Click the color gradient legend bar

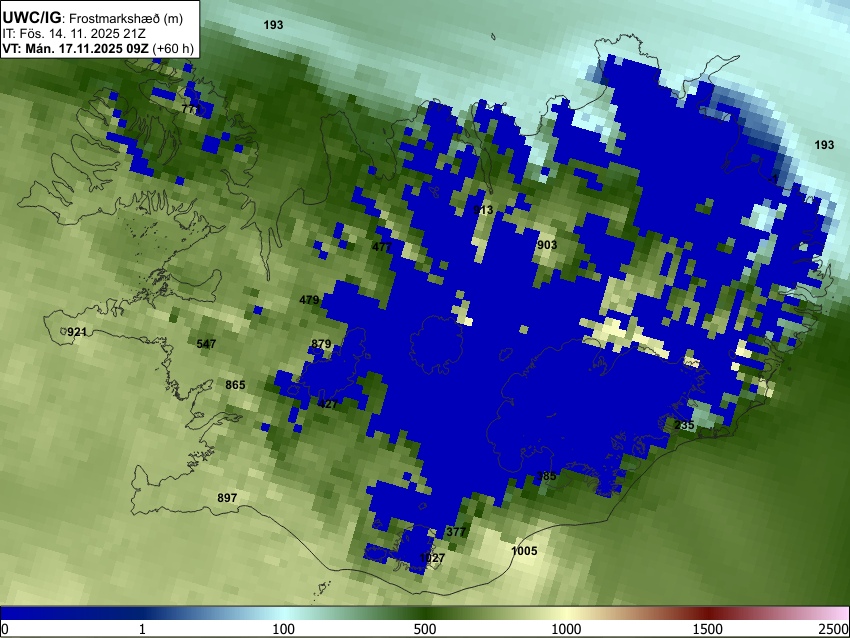[x=425, y=614]
